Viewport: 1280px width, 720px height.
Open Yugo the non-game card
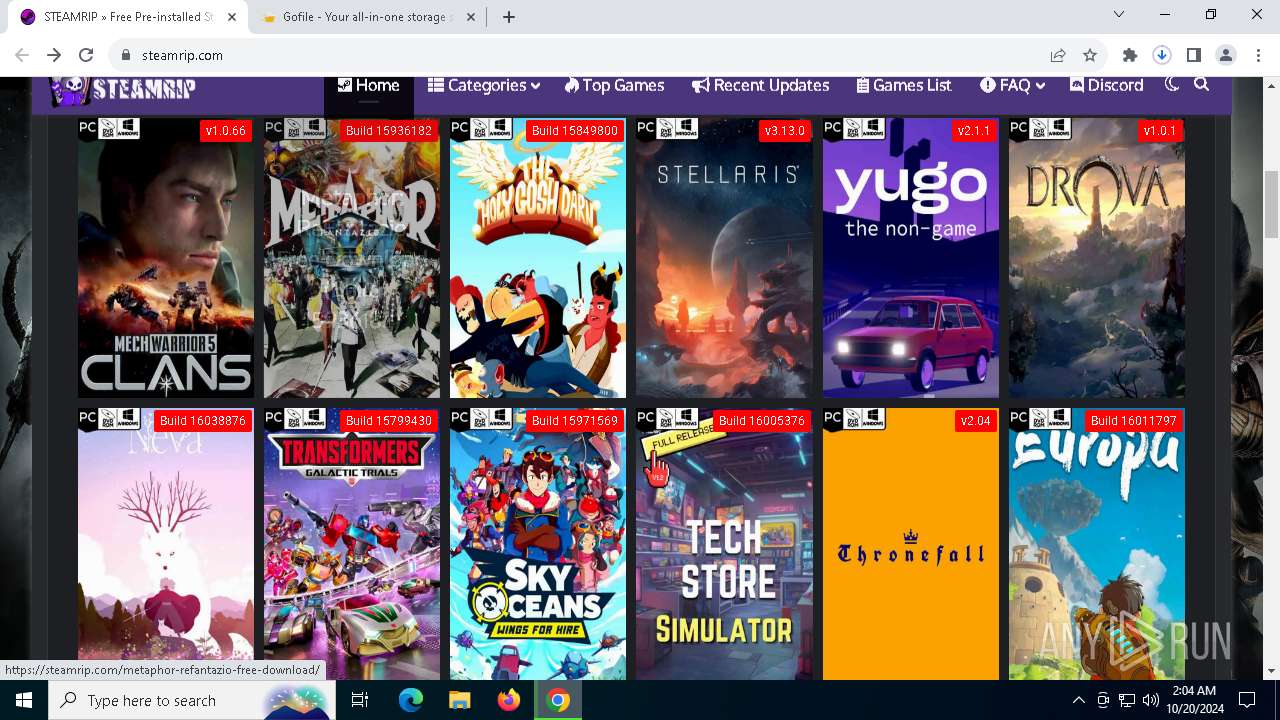coord(911,258)
